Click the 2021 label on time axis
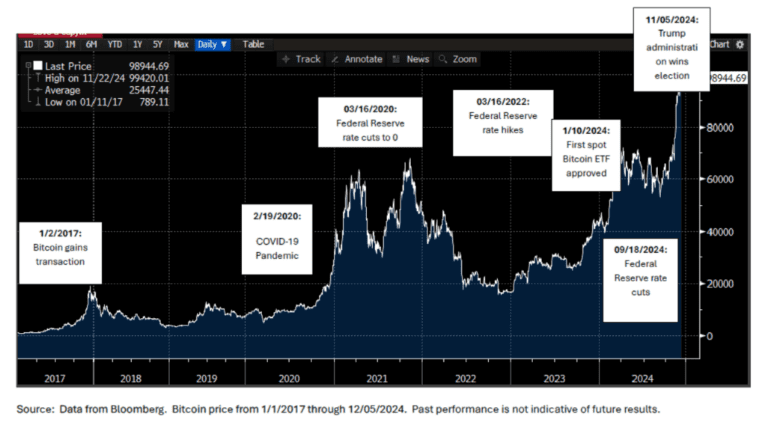Viewport: 768px width, 426px height. pyautogui.click(x=376, y=379)
